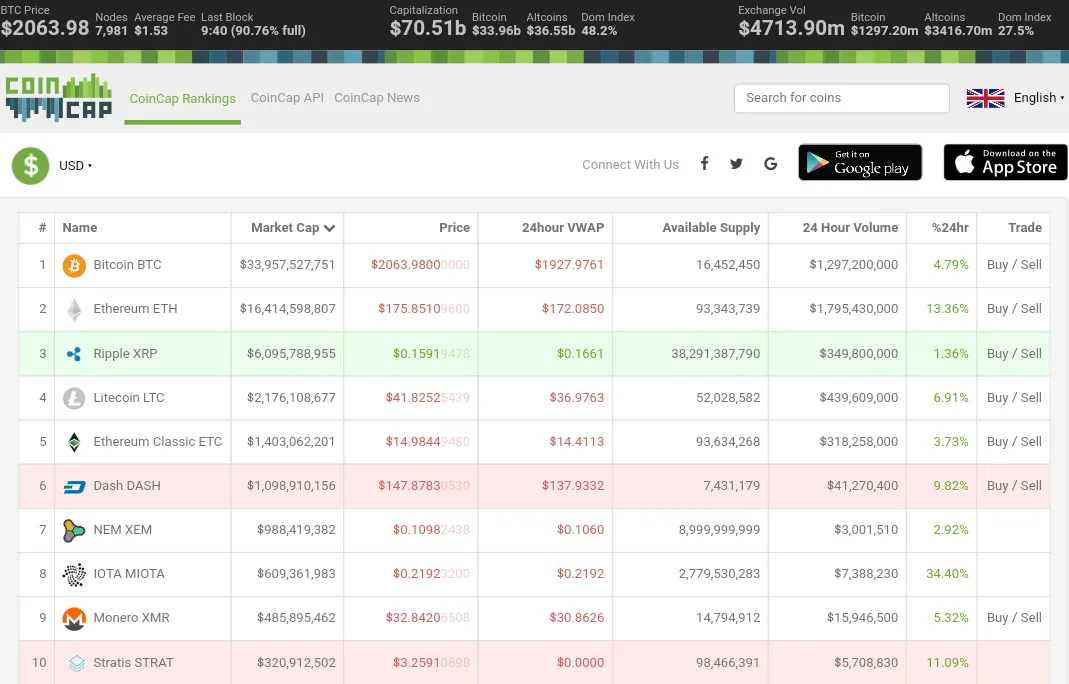Click Buy / Sell for Ethereum Classic
Viewport: 1069px width, 684px height.
point(1014,441)
